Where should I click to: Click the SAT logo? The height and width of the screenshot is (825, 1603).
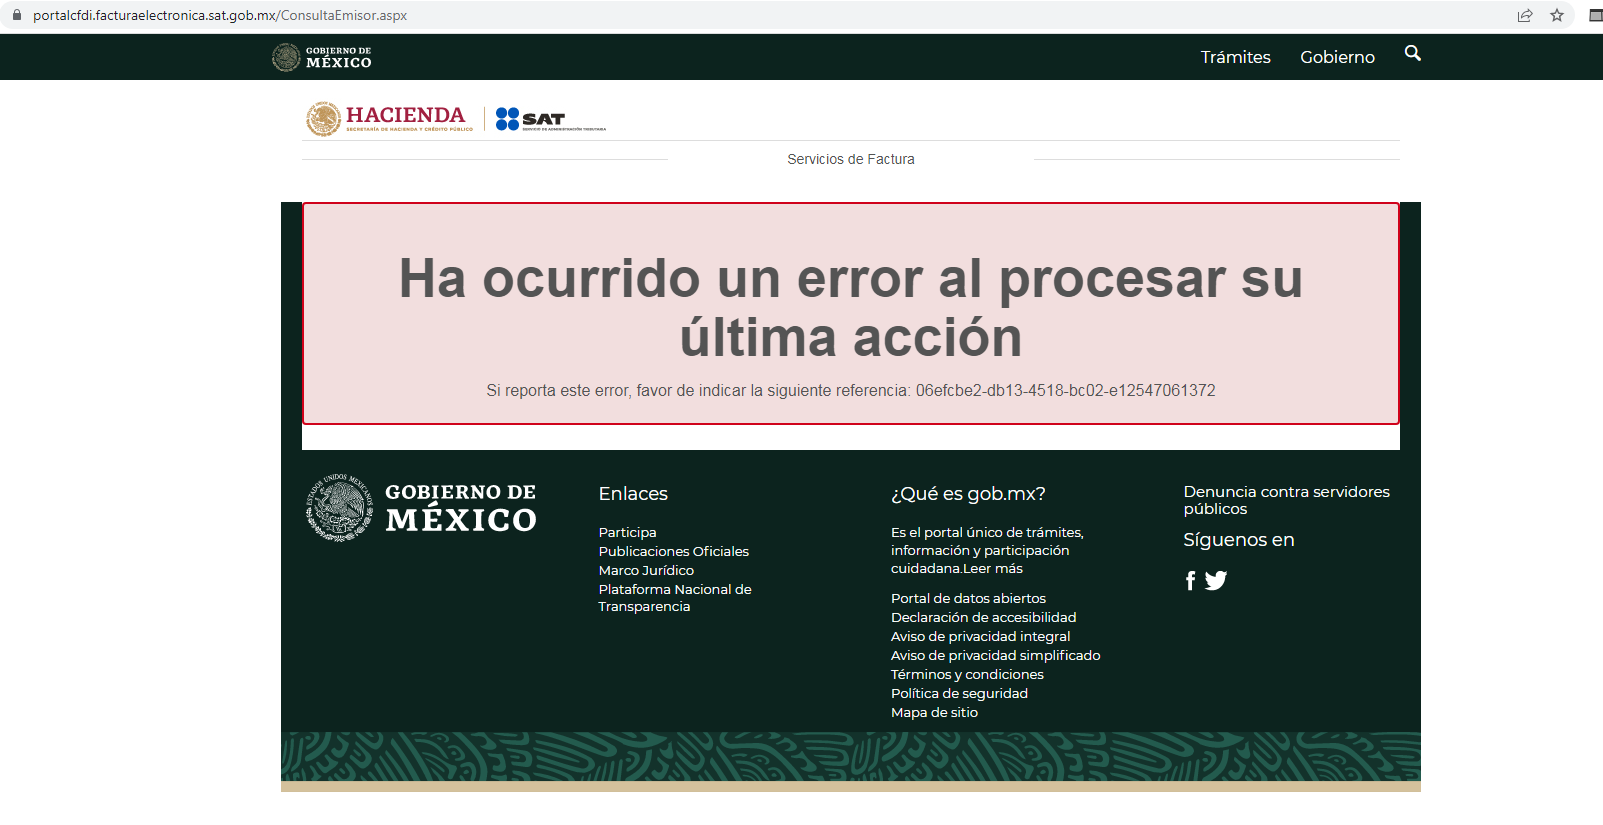tap(551, 119)
